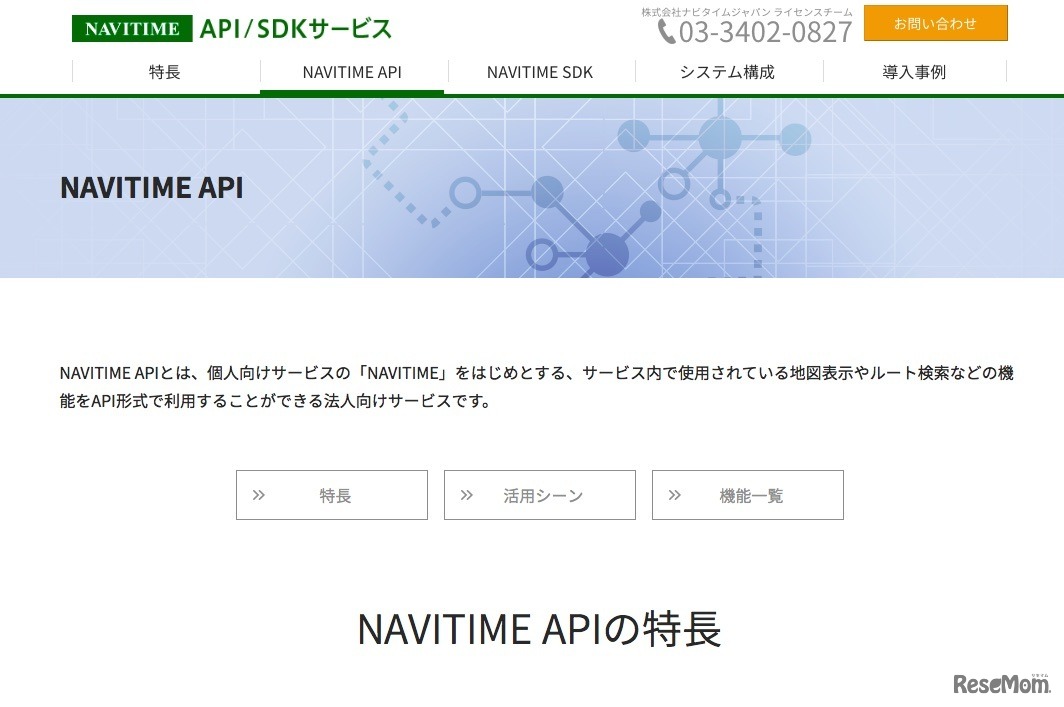The width and height of the screenshot is (1064, 707).
Task: Click the double-chevron icon in the 特長 box
Action: pos(259,493)
